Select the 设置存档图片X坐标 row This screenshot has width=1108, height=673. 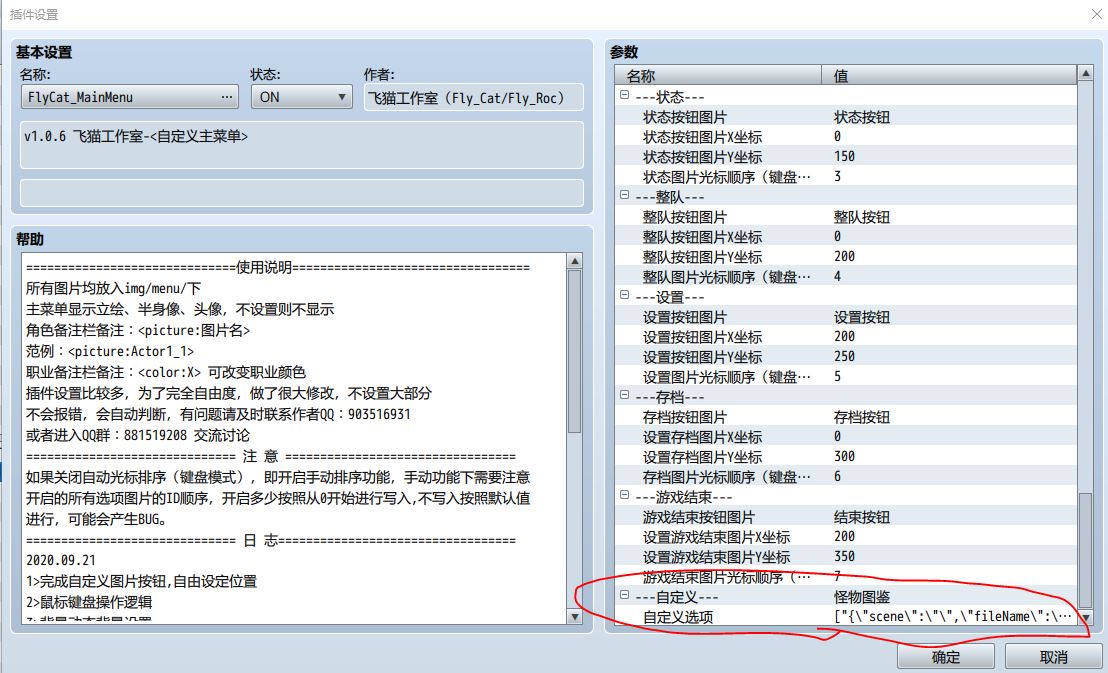coord(846,437)
